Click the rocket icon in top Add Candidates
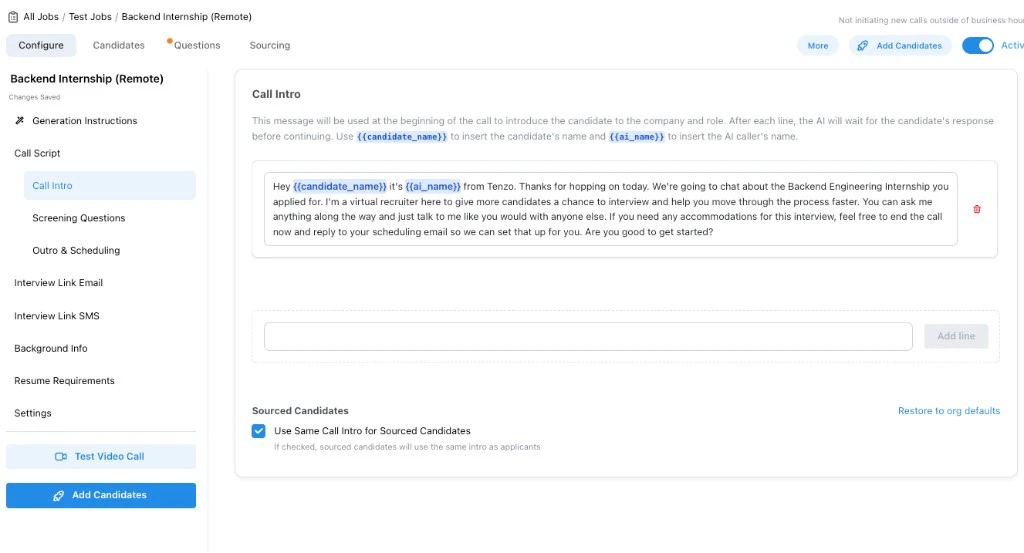Image resolution: width=1024 pixels, height=553 pixels. [863, 46]
